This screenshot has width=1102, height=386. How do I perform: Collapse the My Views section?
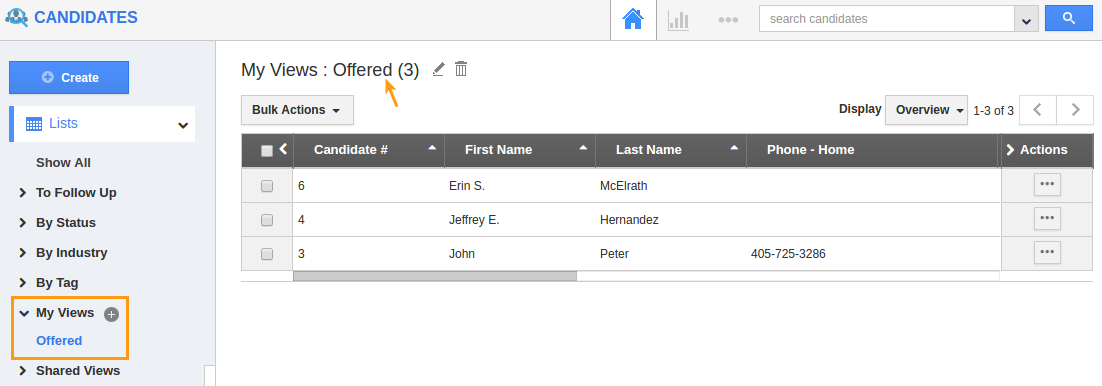[x=23, y=314]
